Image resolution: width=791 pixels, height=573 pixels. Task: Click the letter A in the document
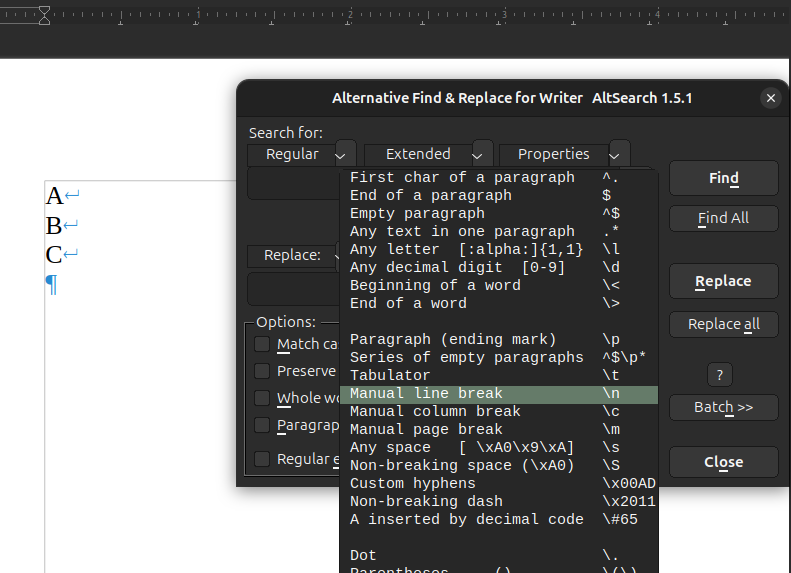(x=54, y=196)
